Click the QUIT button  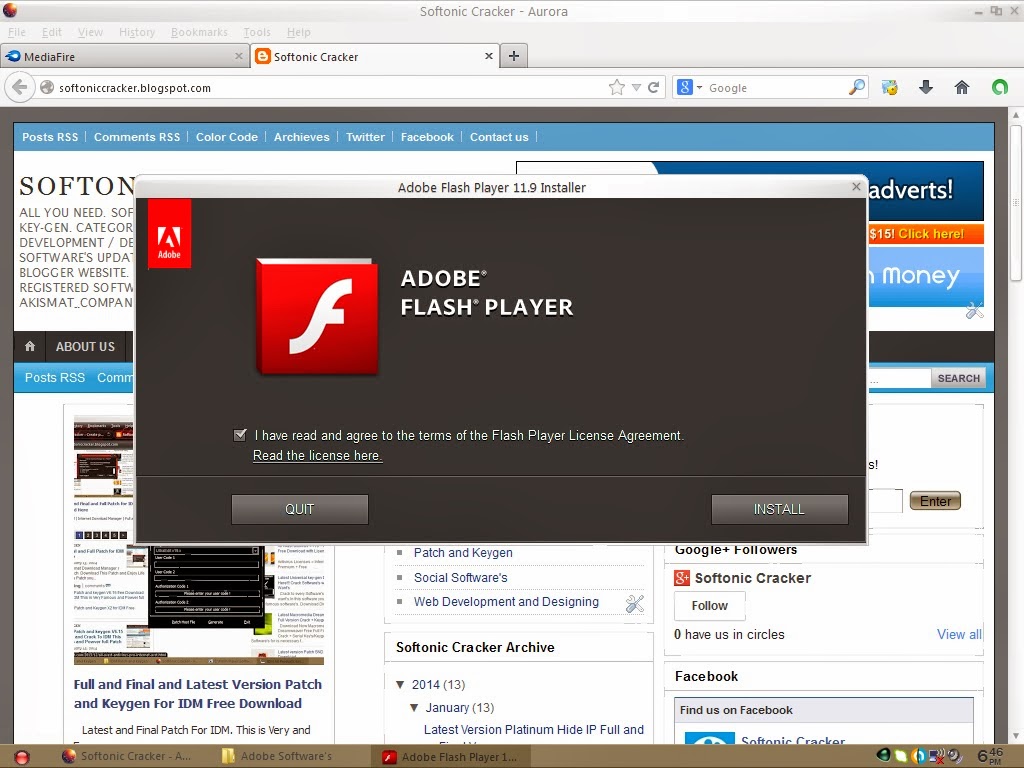[299, 509]
